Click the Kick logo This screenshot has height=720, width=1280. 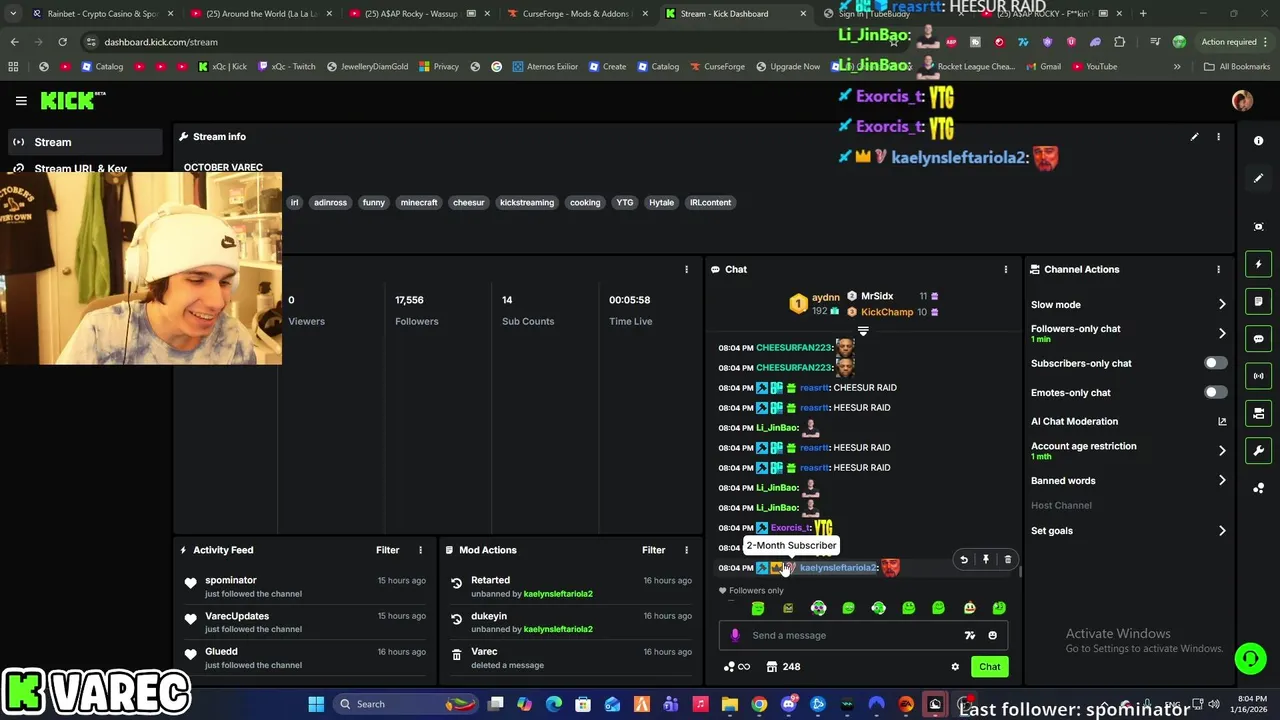click(72, 101)
